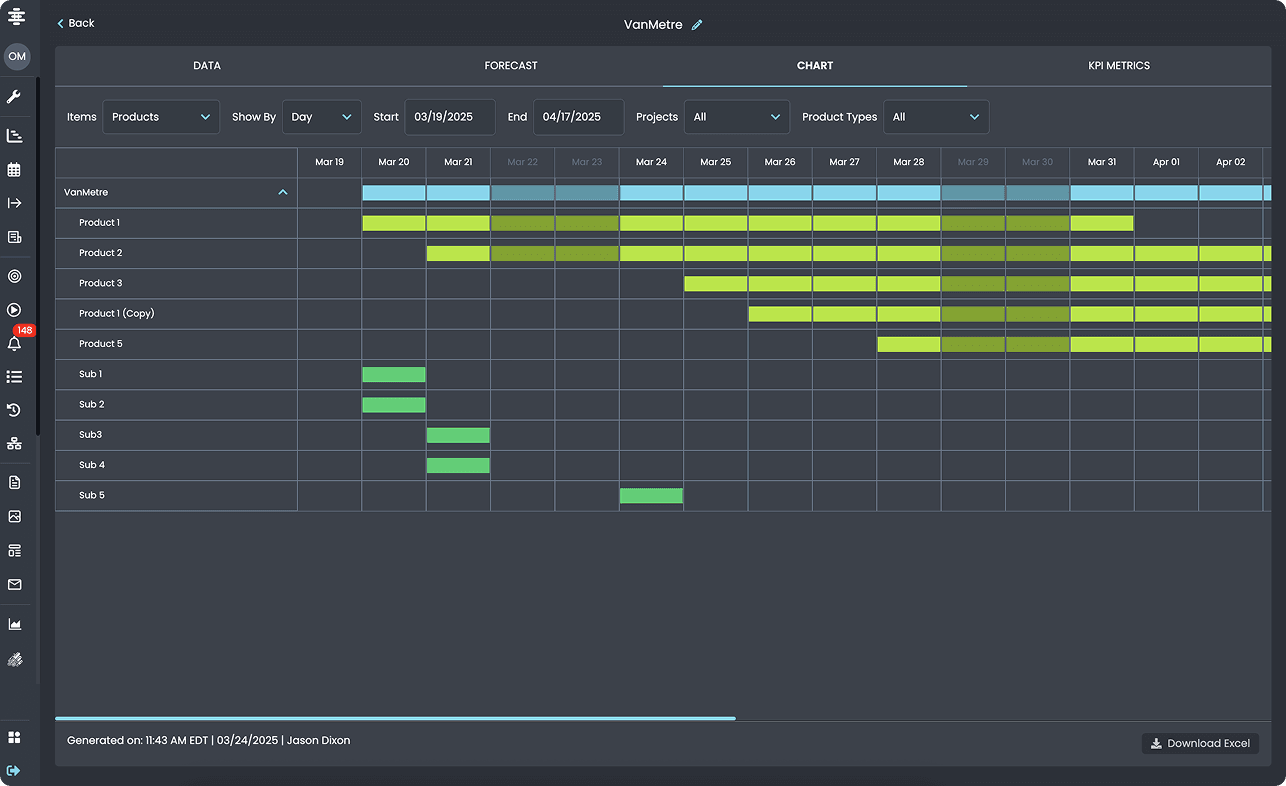Click the Start date field 03/19/2025
This screenshot has width=1286, height=786.
pyautogui.click(x=449, y=117)
